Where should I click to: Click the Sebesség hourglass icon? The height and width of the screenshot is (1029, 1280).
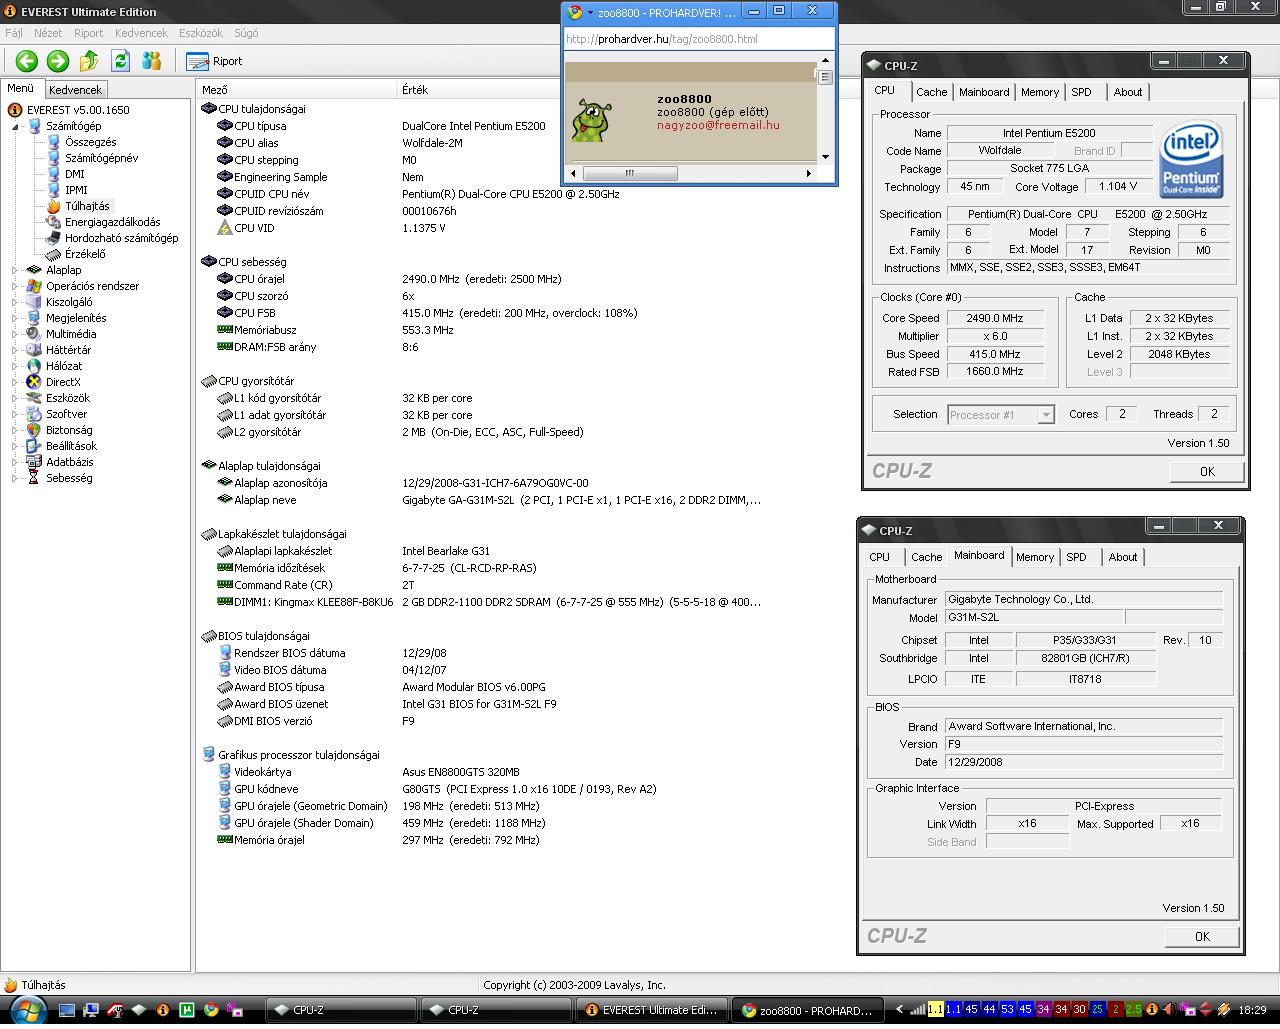pos(34,478)
